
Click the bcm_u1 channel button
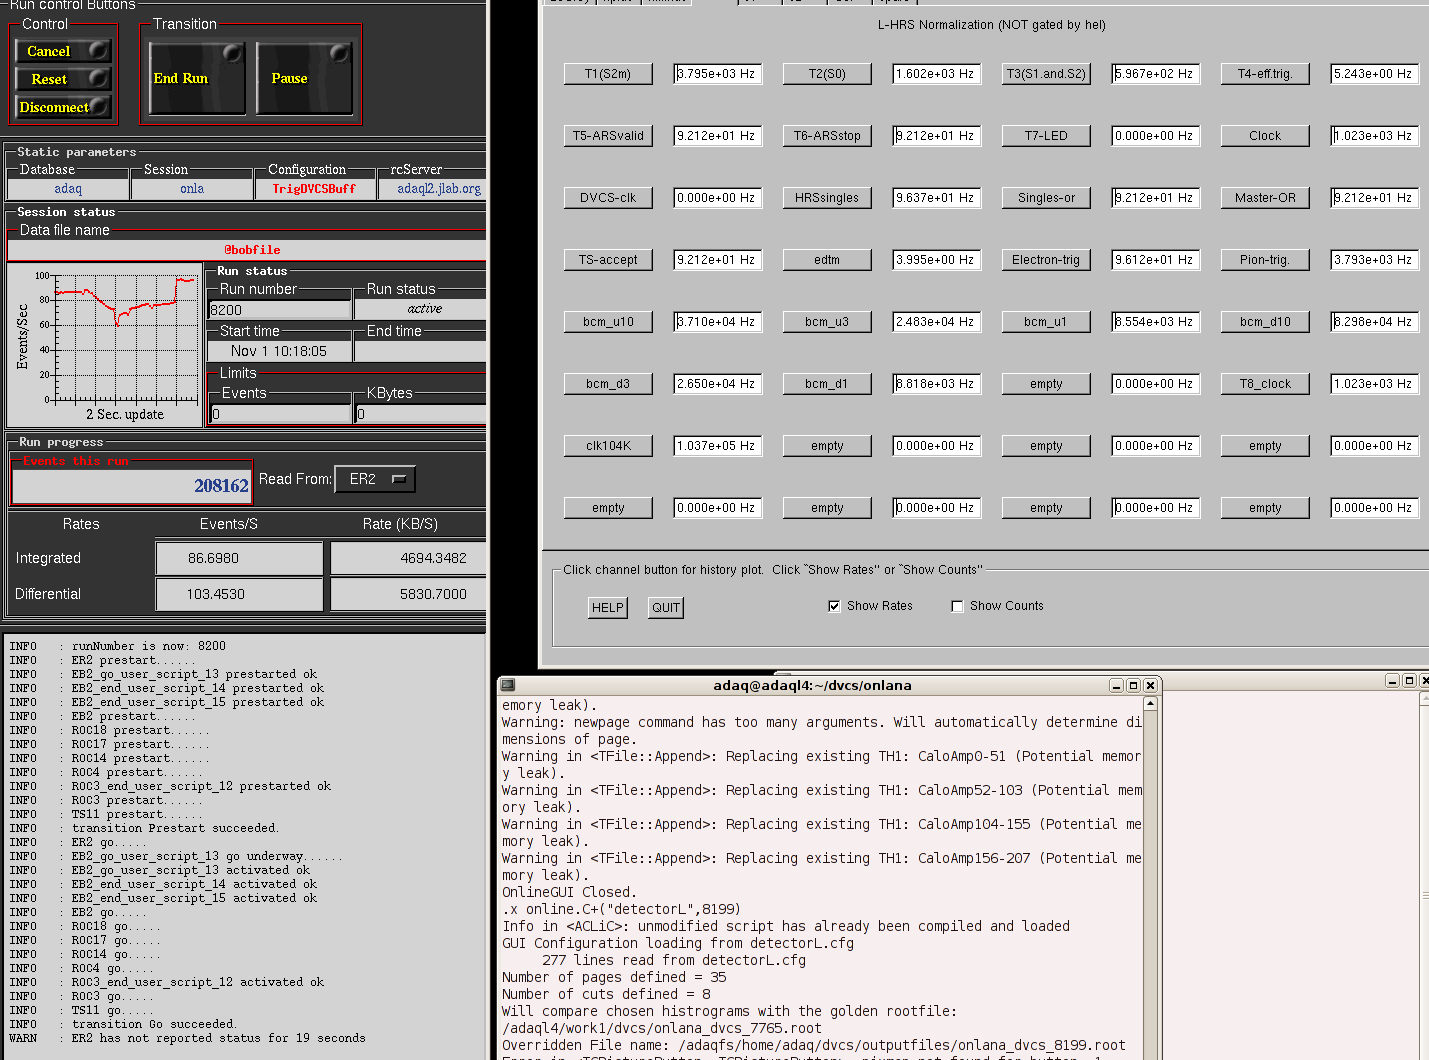tap(1046, 322)
